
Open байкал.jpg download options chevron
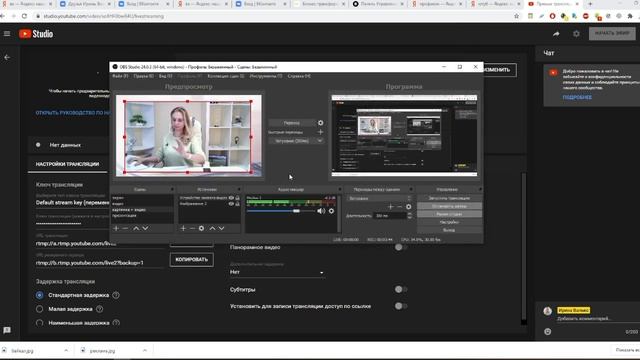(66, 351)
